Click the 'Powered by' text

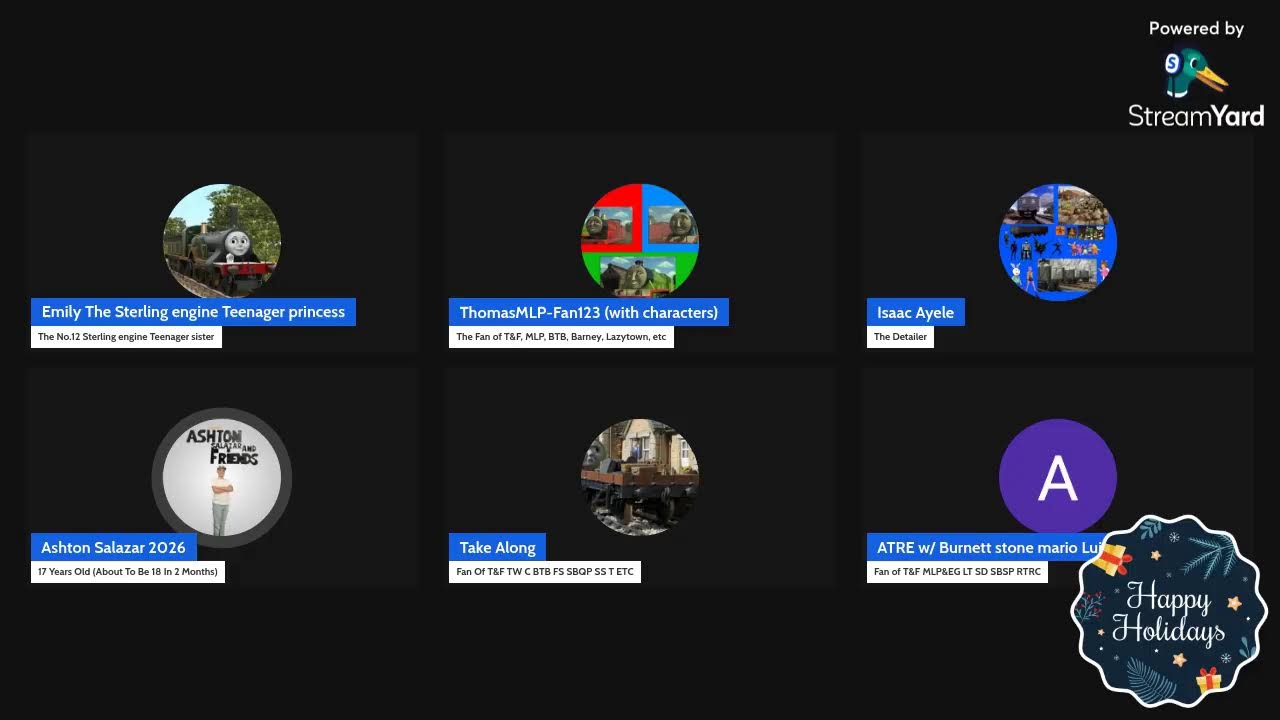click(1196, 29)
